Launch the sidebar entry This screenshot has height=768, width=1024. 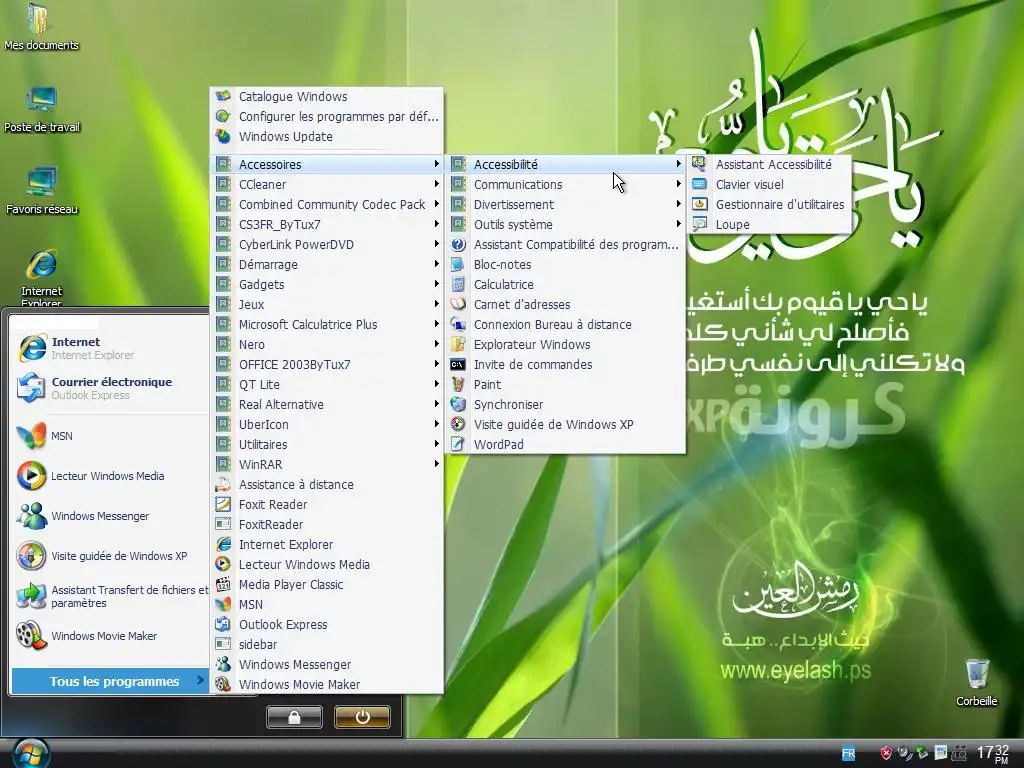coord(327,644)
